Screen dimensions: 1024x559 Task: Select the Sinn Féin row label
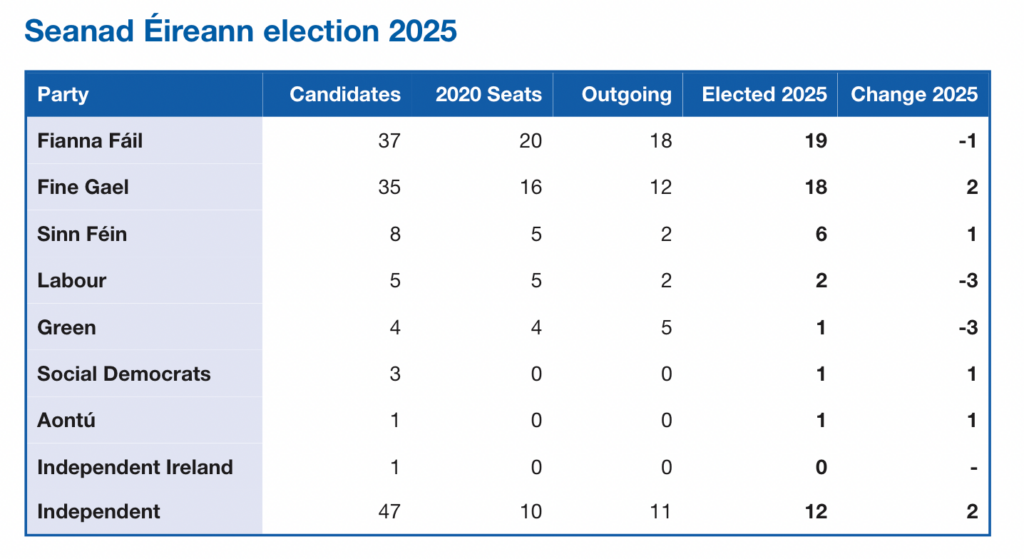point(82,234)
